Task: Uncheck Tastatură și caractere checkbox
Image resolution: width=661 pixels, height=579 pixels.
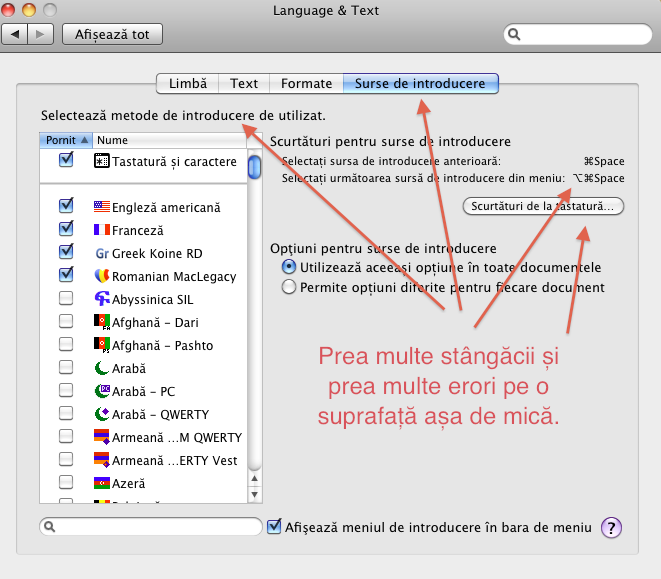Action: point(66,159)
